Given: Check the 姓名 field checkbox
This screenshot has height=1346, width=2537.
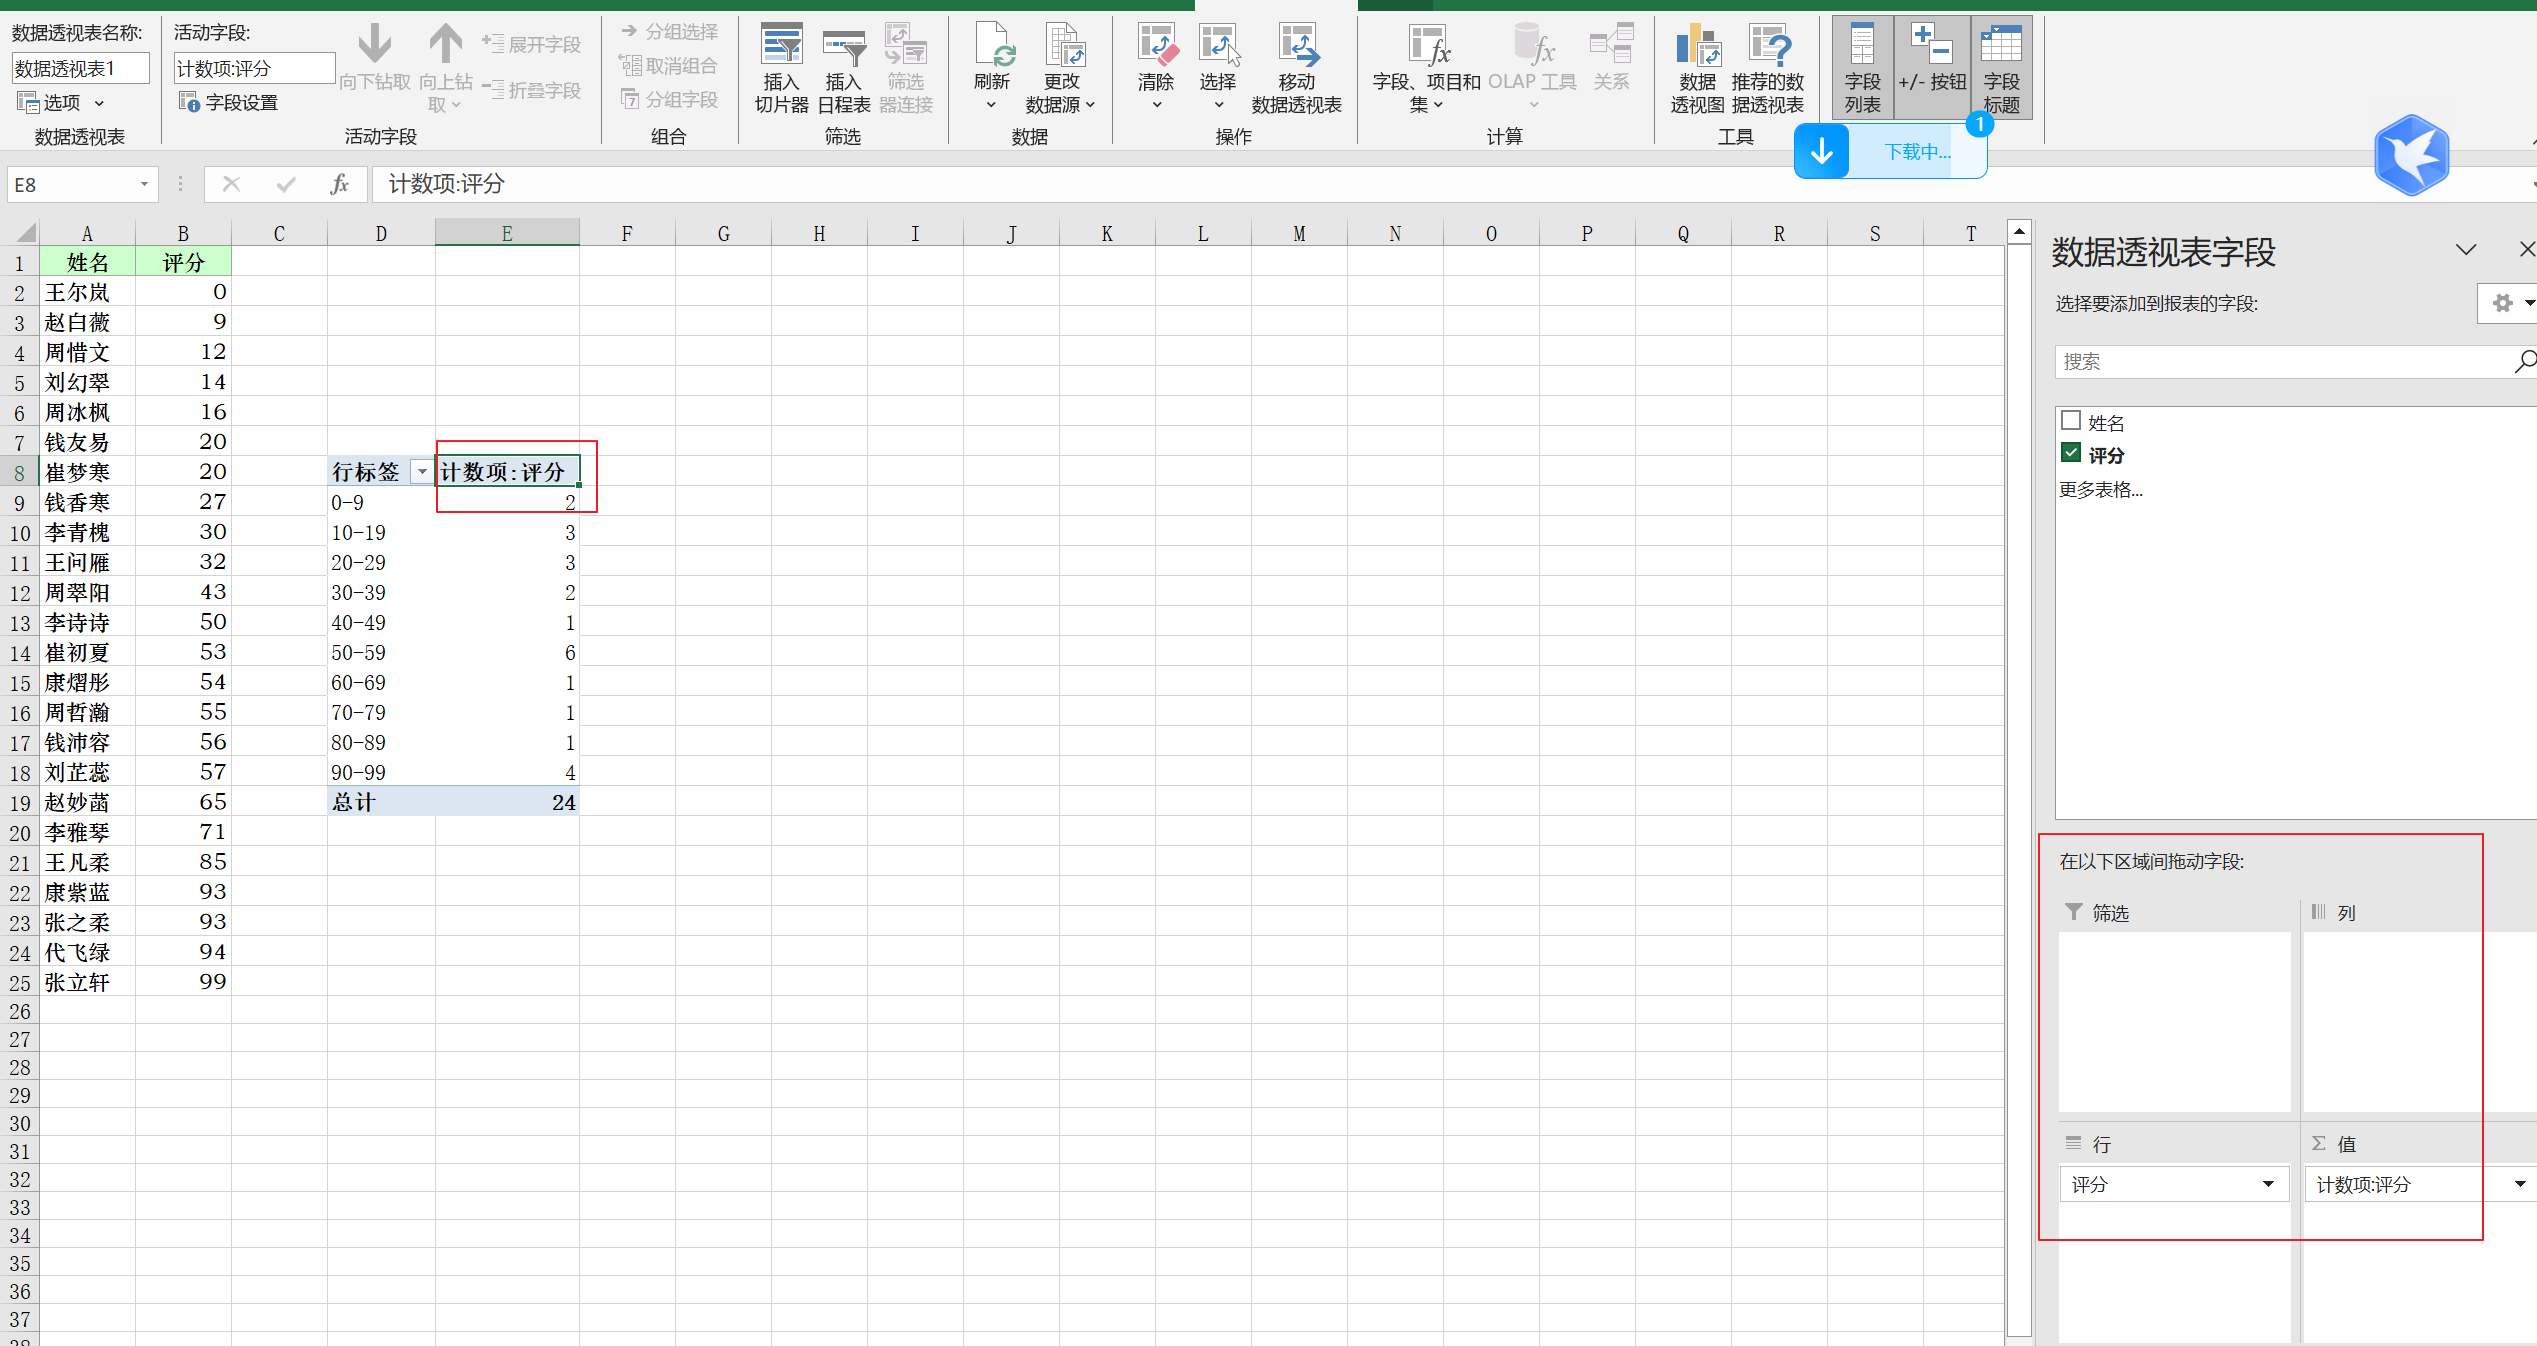Looking at the screenshot, I should click(2071, 421).
